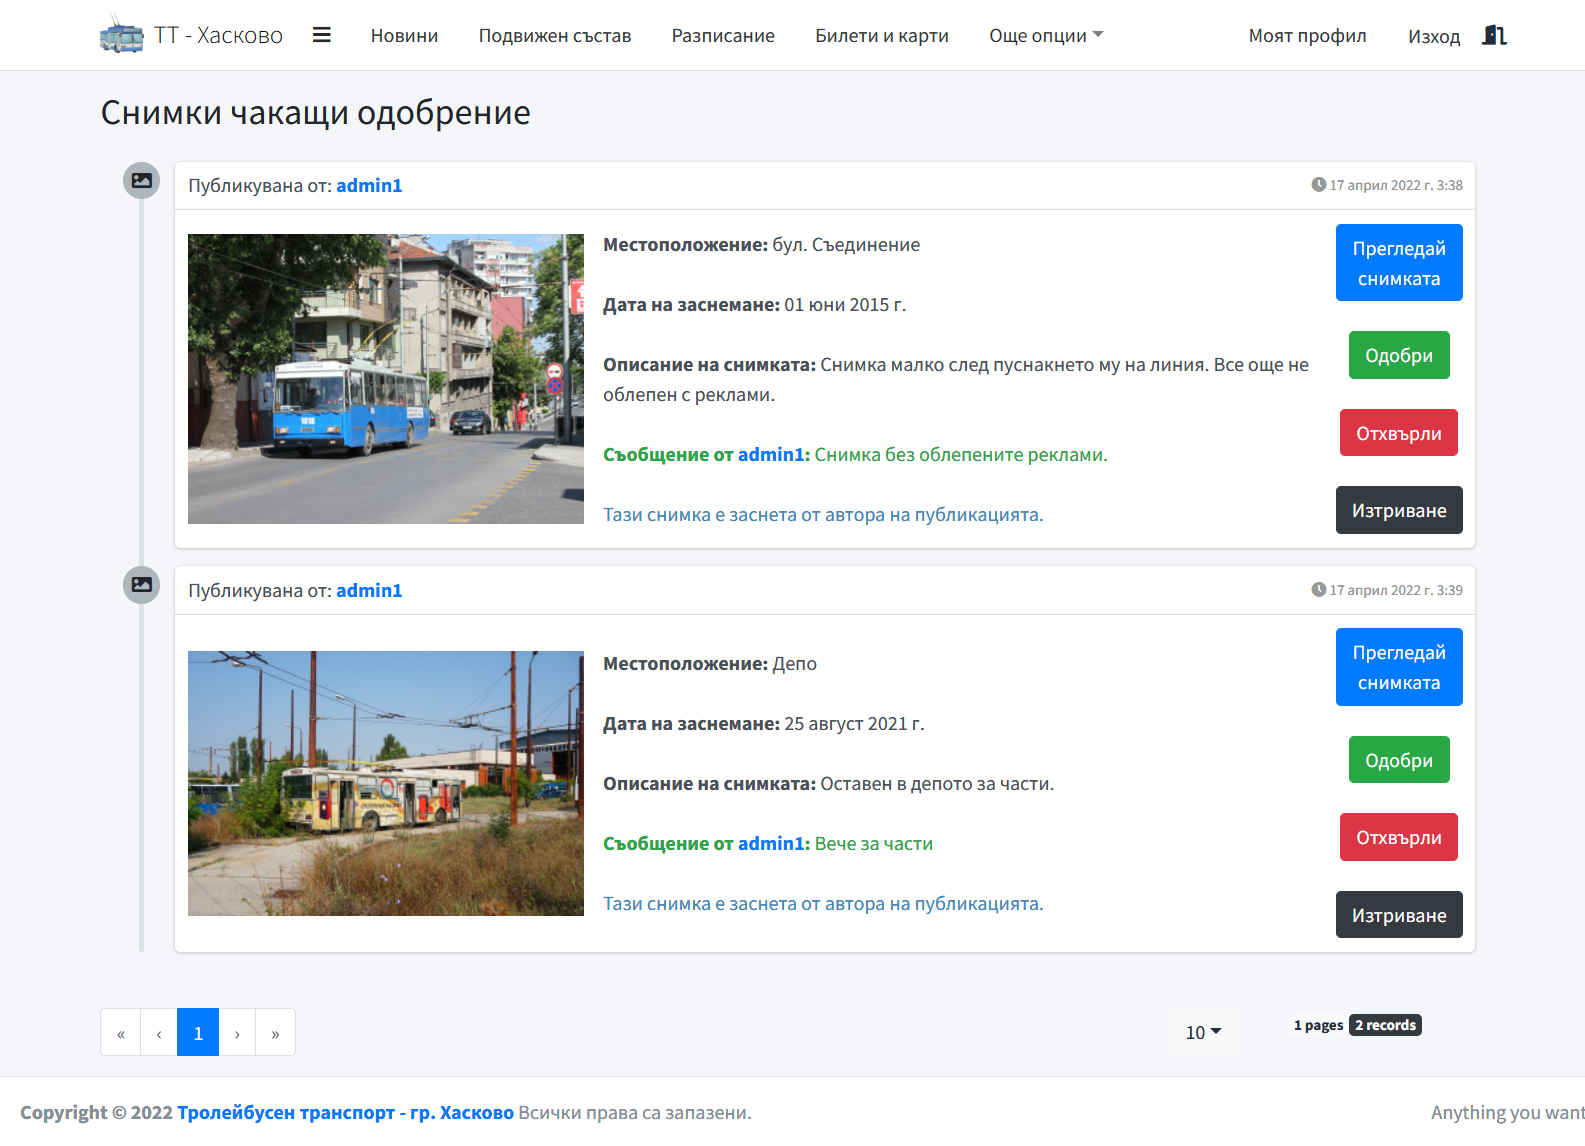Click clock icon next to 17 април 3:38
The height and width of the screenshot is (1146, 1585).
coord(1319,185)
